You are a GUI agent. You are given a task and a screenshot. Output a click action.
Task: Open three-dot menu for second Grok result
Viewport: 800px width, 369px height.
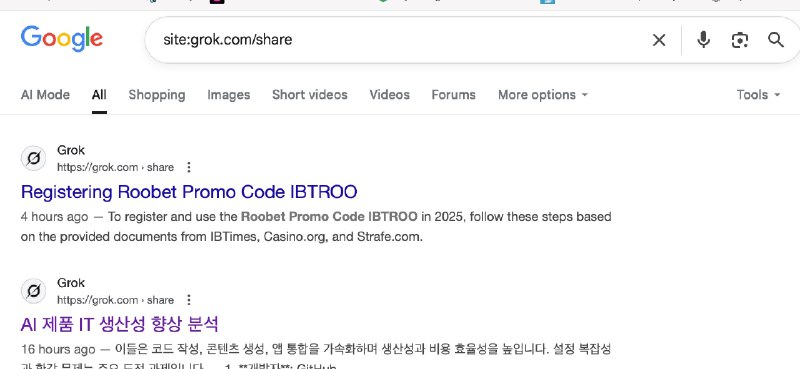189,300
